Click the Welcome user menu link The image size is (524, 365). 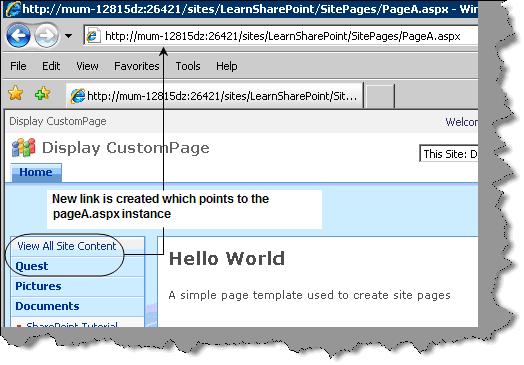[462, 122]
